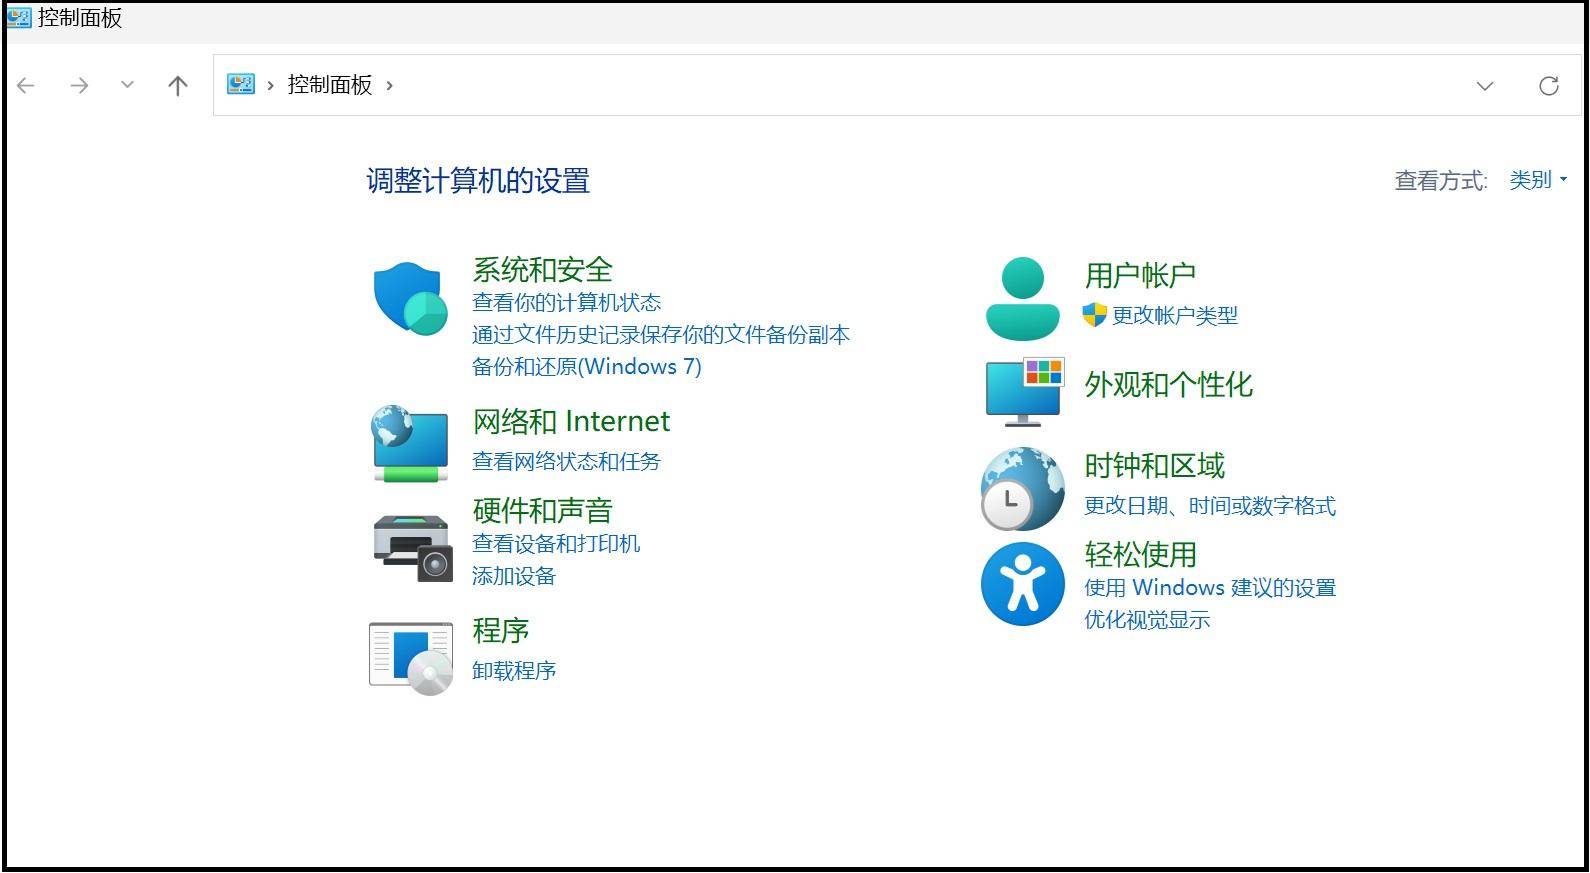This screenshot has height=873, width=1590.
Task: Click the 优化视觉显示 link
Action: 1147,620
